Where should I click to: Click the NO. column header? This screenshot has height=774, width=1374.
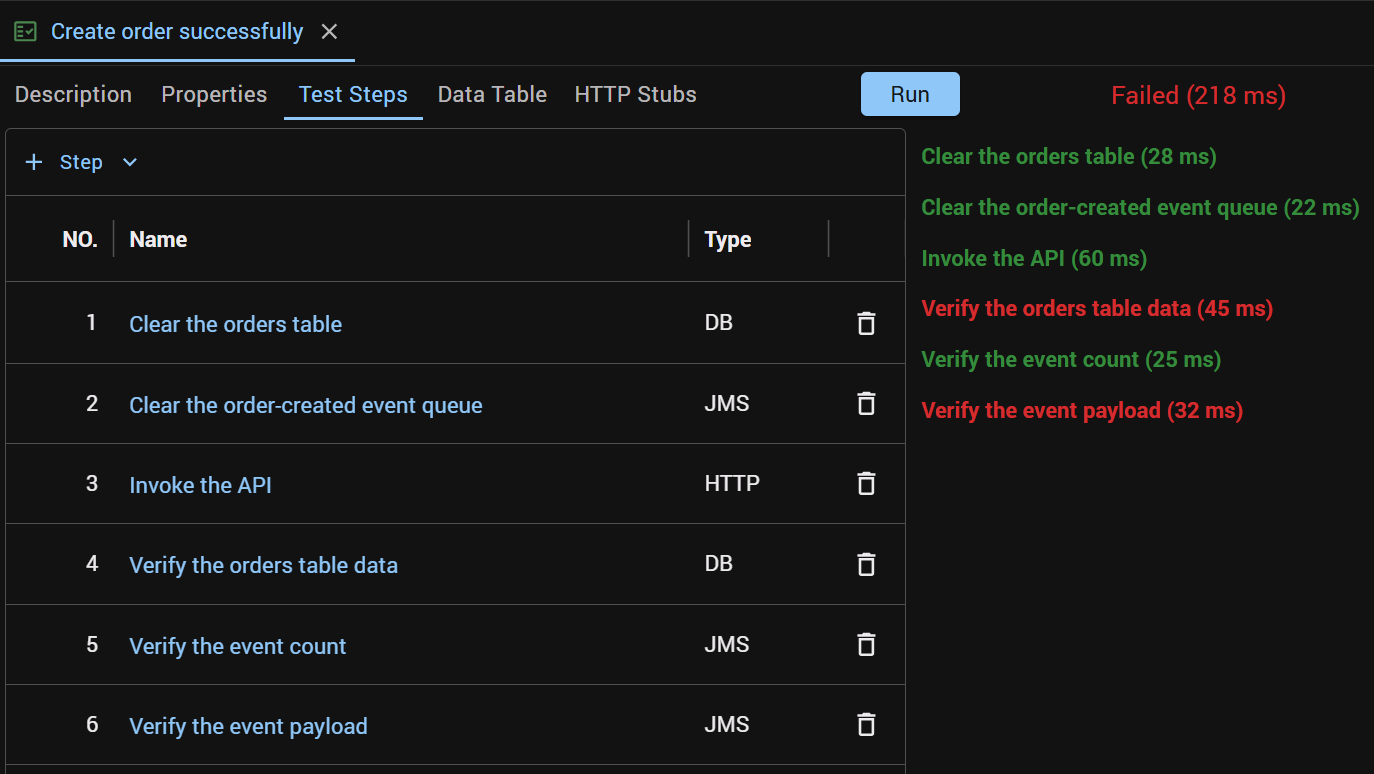tap(80, 239)
